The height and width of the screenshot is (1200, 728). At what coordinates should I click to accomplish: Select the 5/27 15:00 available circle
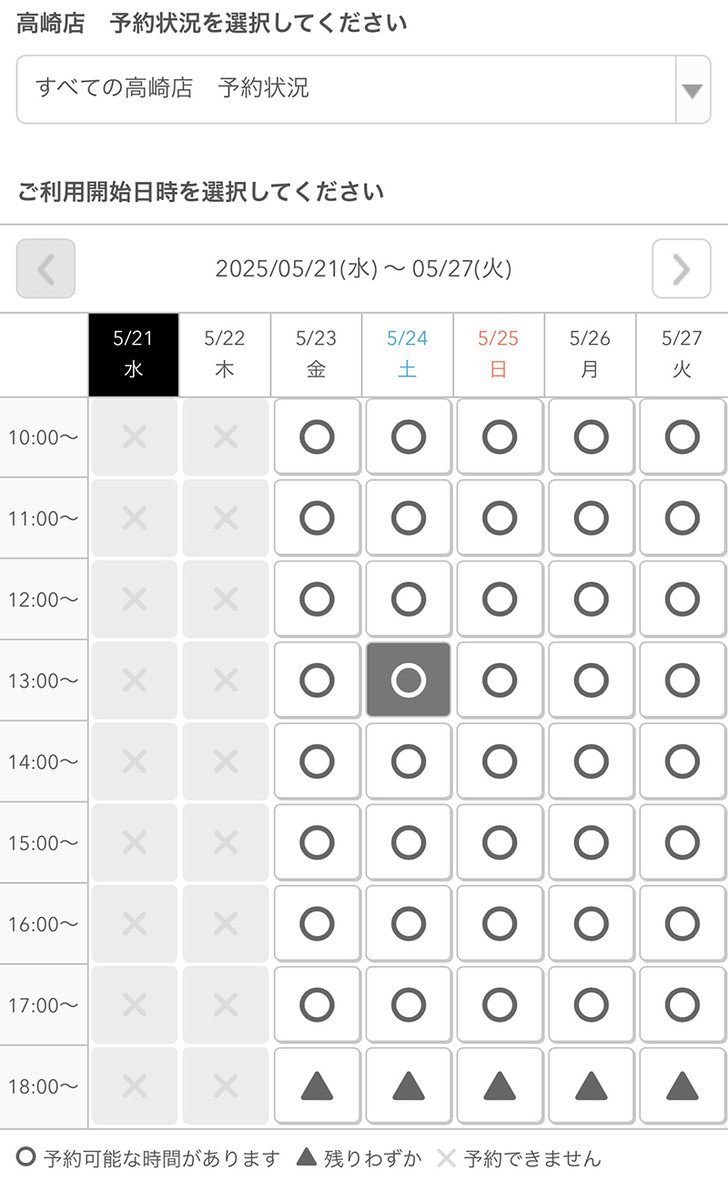[683, 842]
